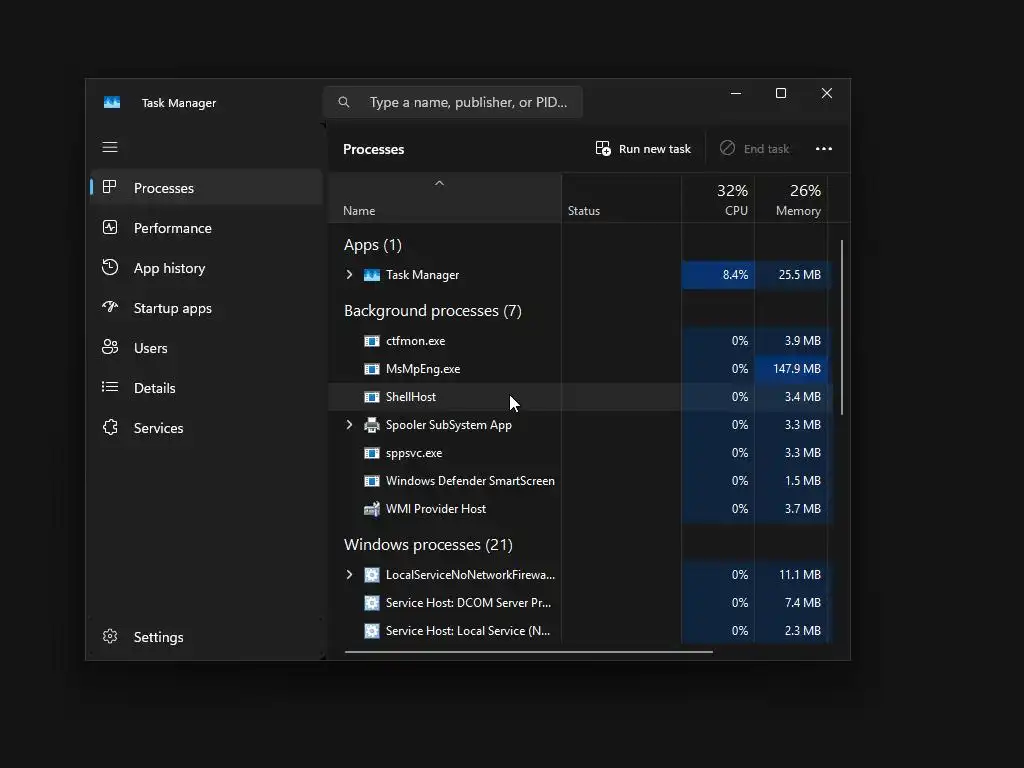Screen dimensions: 1024x768
Task: Click the Users people icon
Action: click(x=110, y=347)
